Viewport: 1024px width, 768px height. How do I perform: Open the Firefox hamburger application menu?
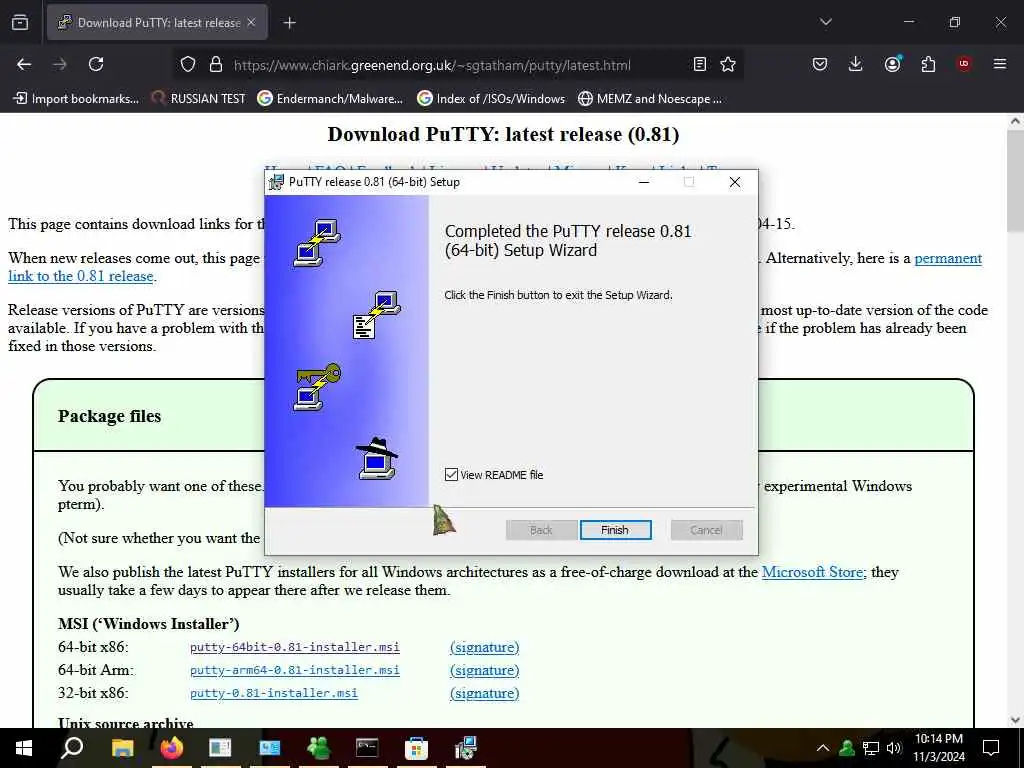pyautogui.click(x=999, y=64)
